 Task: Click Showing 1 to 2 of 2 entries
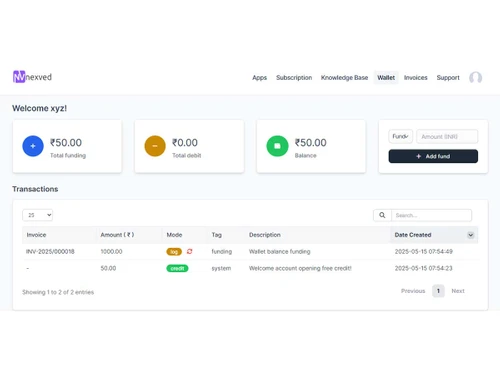[58, 292]
